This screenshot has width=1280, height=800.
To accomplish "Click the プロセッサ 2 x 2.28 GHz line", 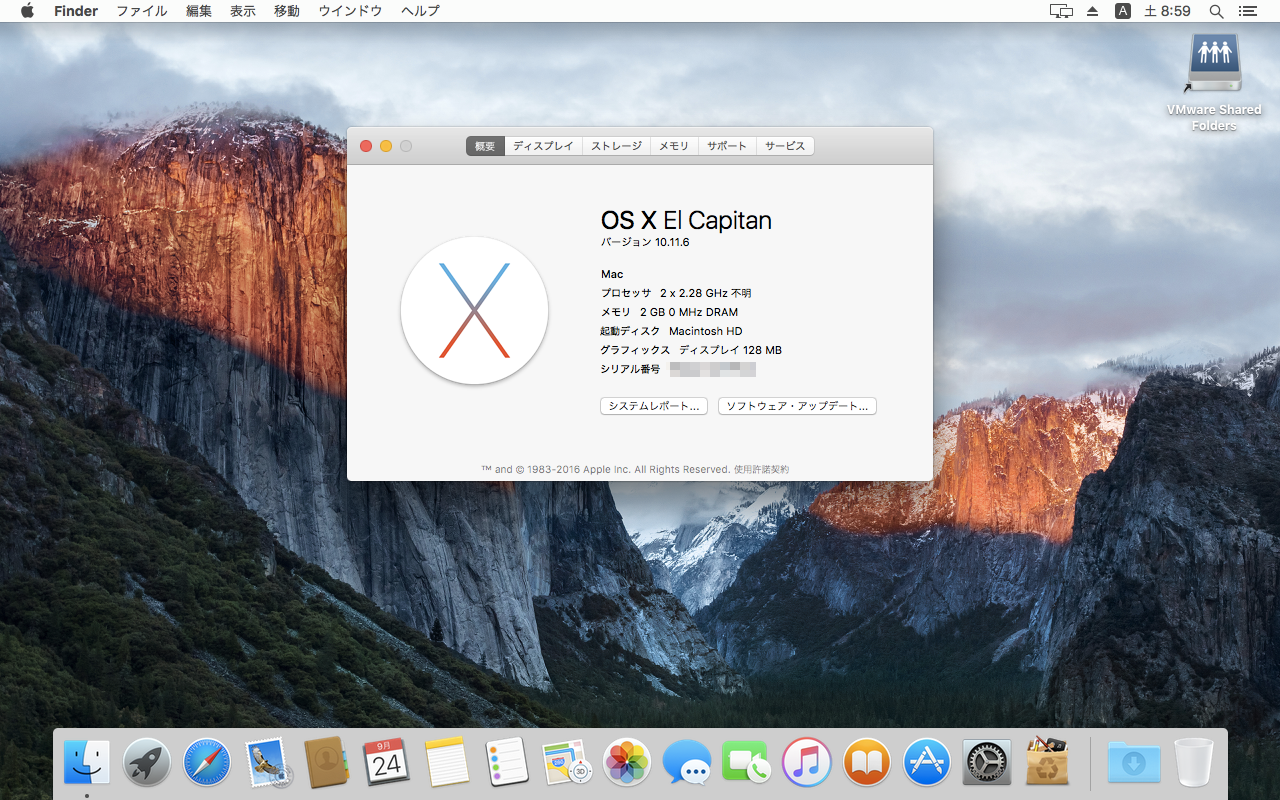I will click(676, 293).
